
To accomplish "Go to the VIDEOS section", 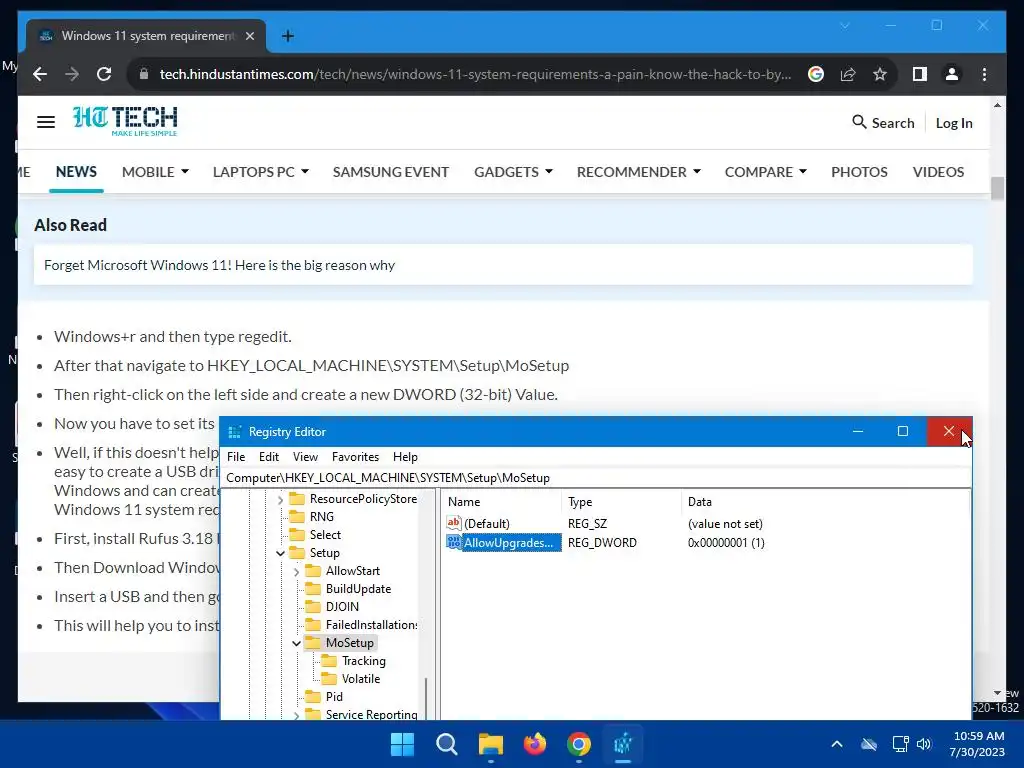I will (938, 172).
